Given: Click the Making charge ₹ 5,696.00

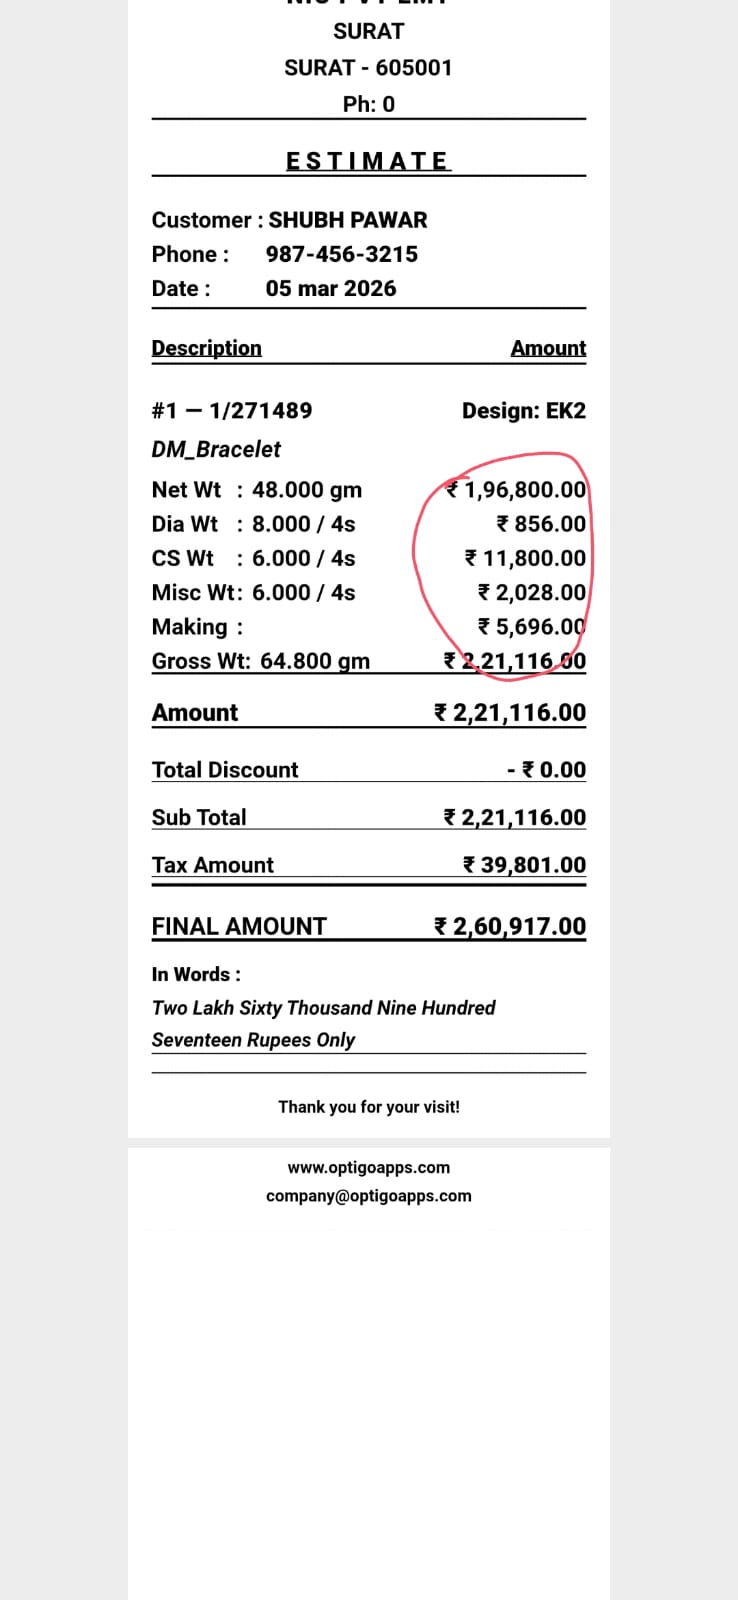Looking at the screenshot, I should point(531,626).
